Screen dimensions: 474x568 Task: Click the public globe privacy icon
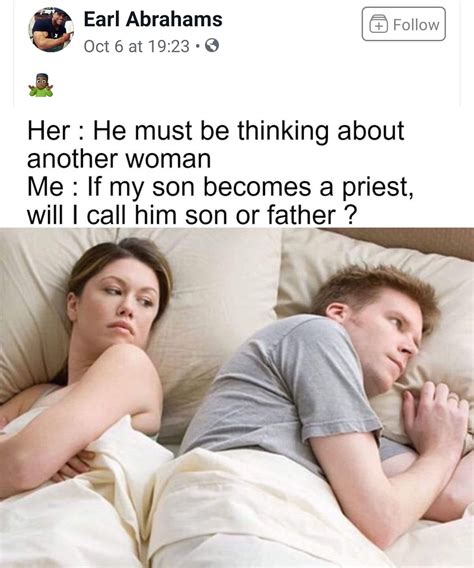212,46
